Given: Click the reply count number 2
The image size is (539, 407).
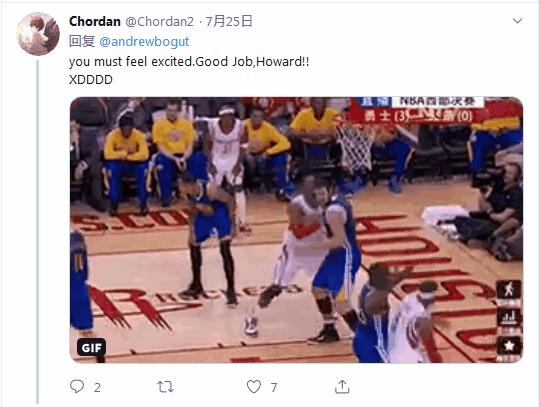Looking at the screenshot, I should [97, 387].
